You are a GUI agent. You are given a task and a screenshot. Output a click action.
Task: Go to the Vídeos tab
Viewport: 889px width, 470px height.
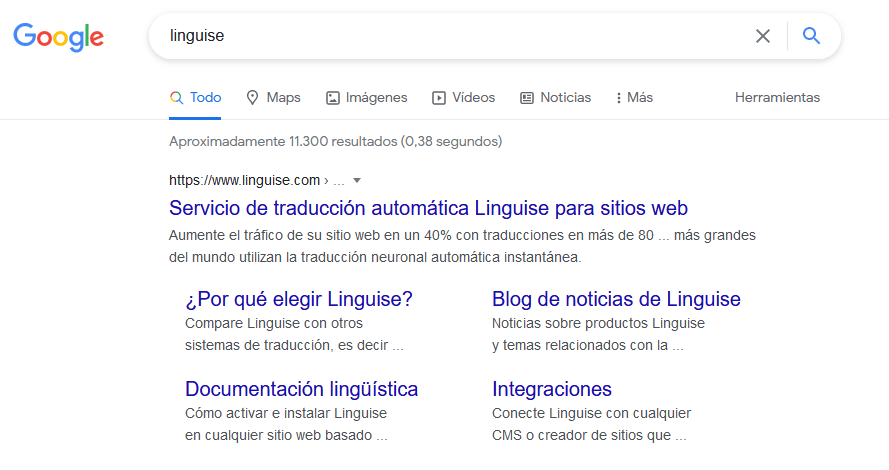click(x=463, y=98)
